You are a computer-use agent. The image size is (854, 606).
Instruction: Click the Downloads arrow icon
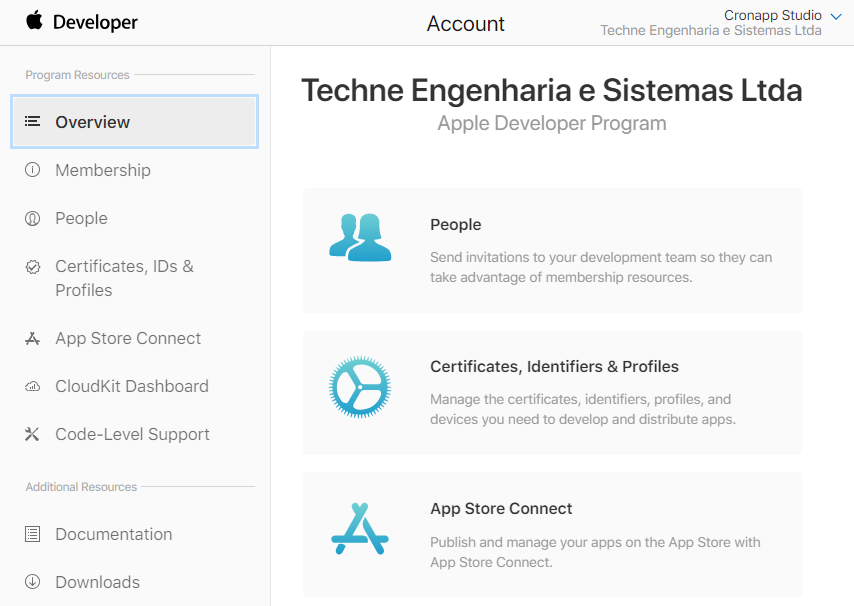(x=33, y=581)
